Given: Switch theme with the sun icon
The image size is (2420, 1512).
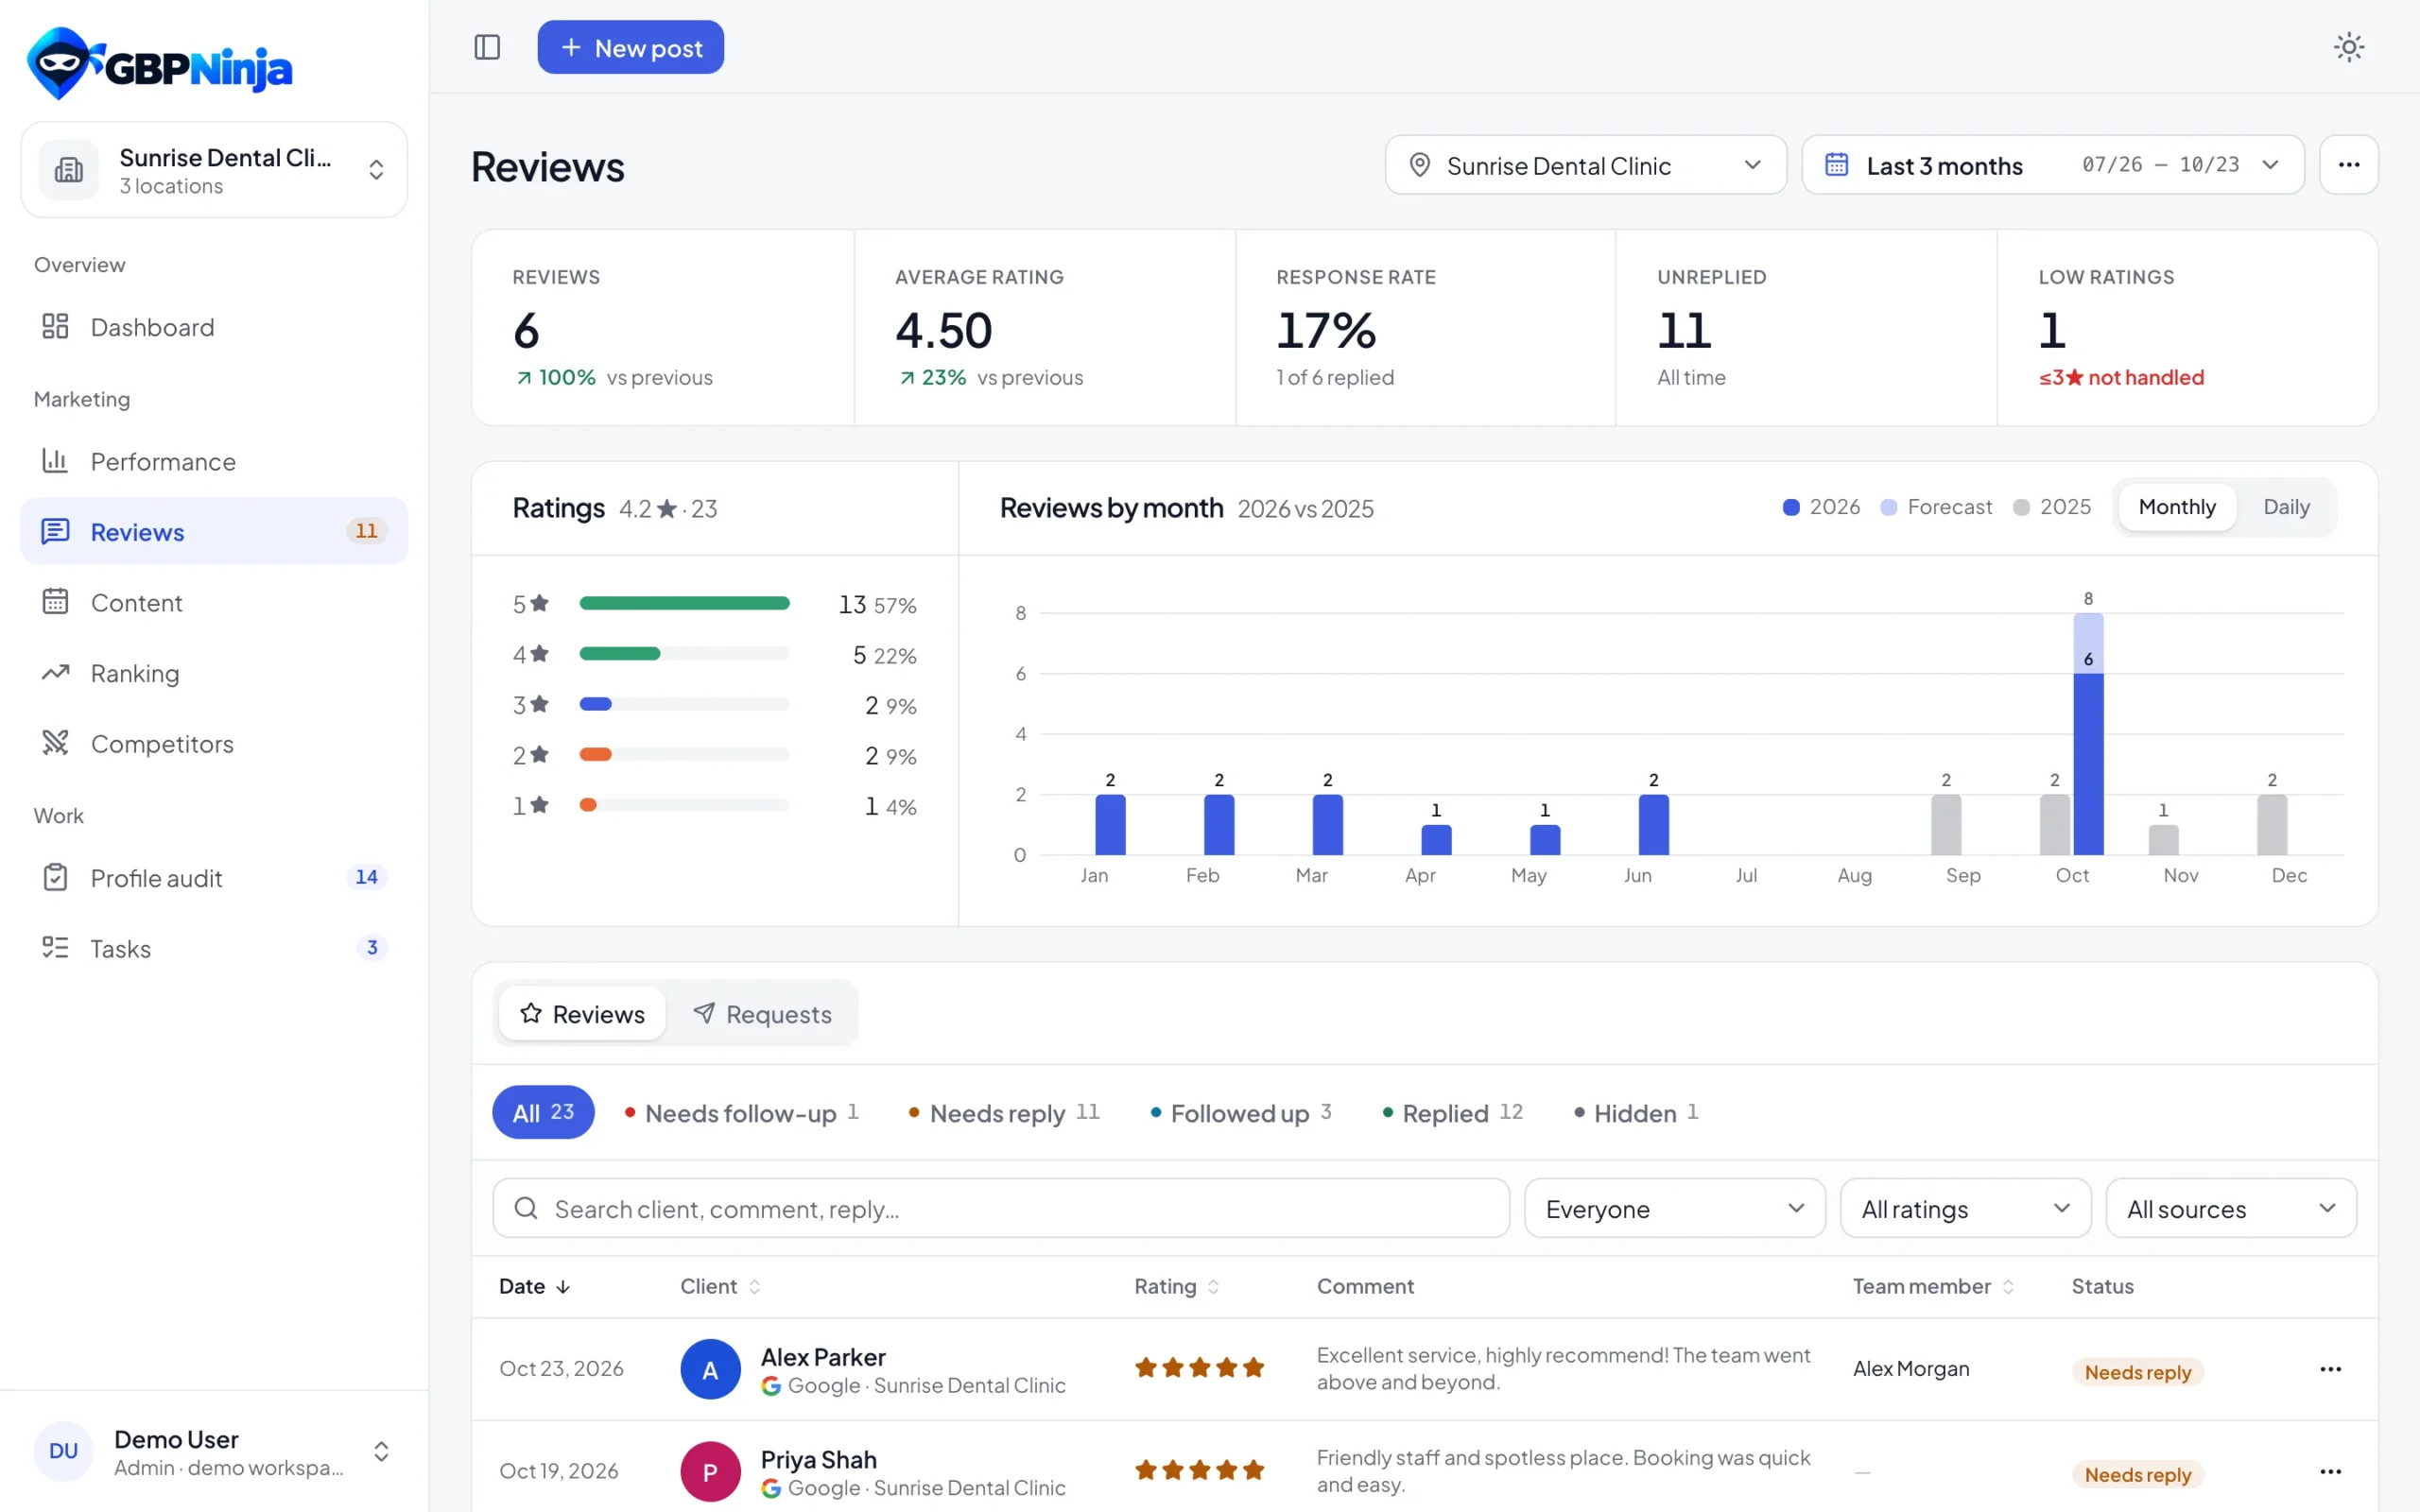Looking at the screenshot, I should tap(2348, 47).
